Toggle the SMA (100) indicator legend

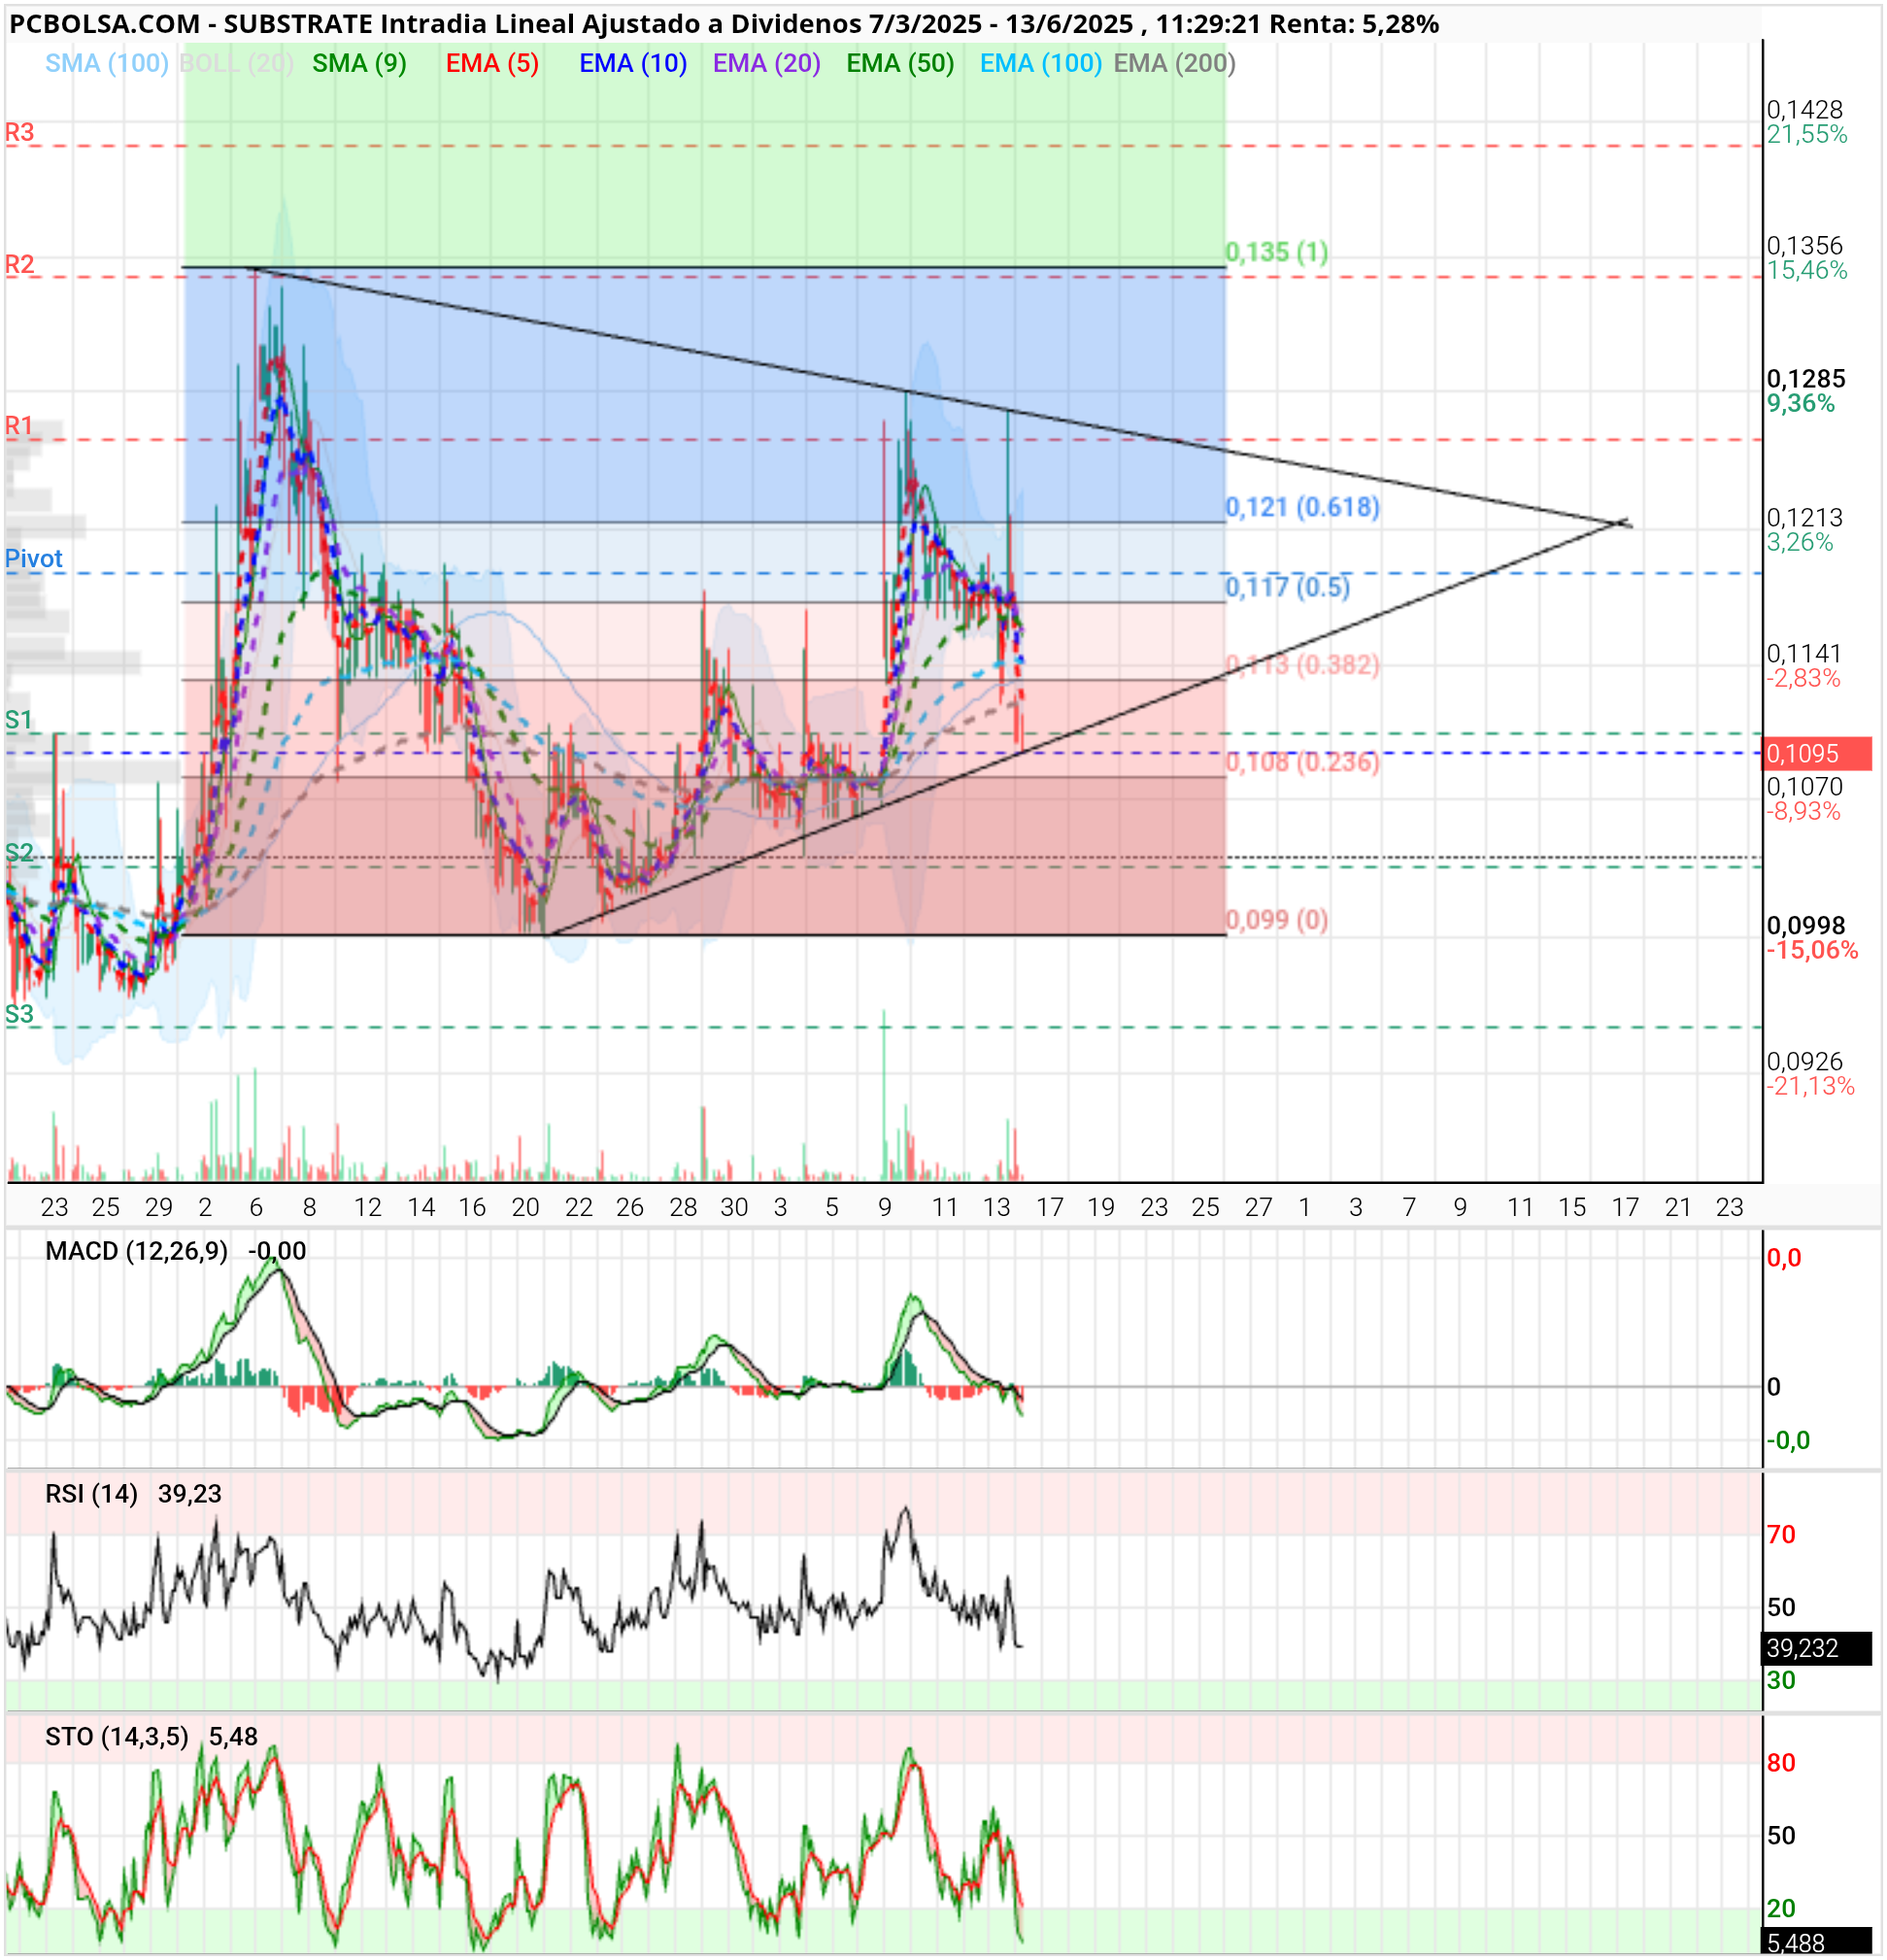(x=107, y=64)
